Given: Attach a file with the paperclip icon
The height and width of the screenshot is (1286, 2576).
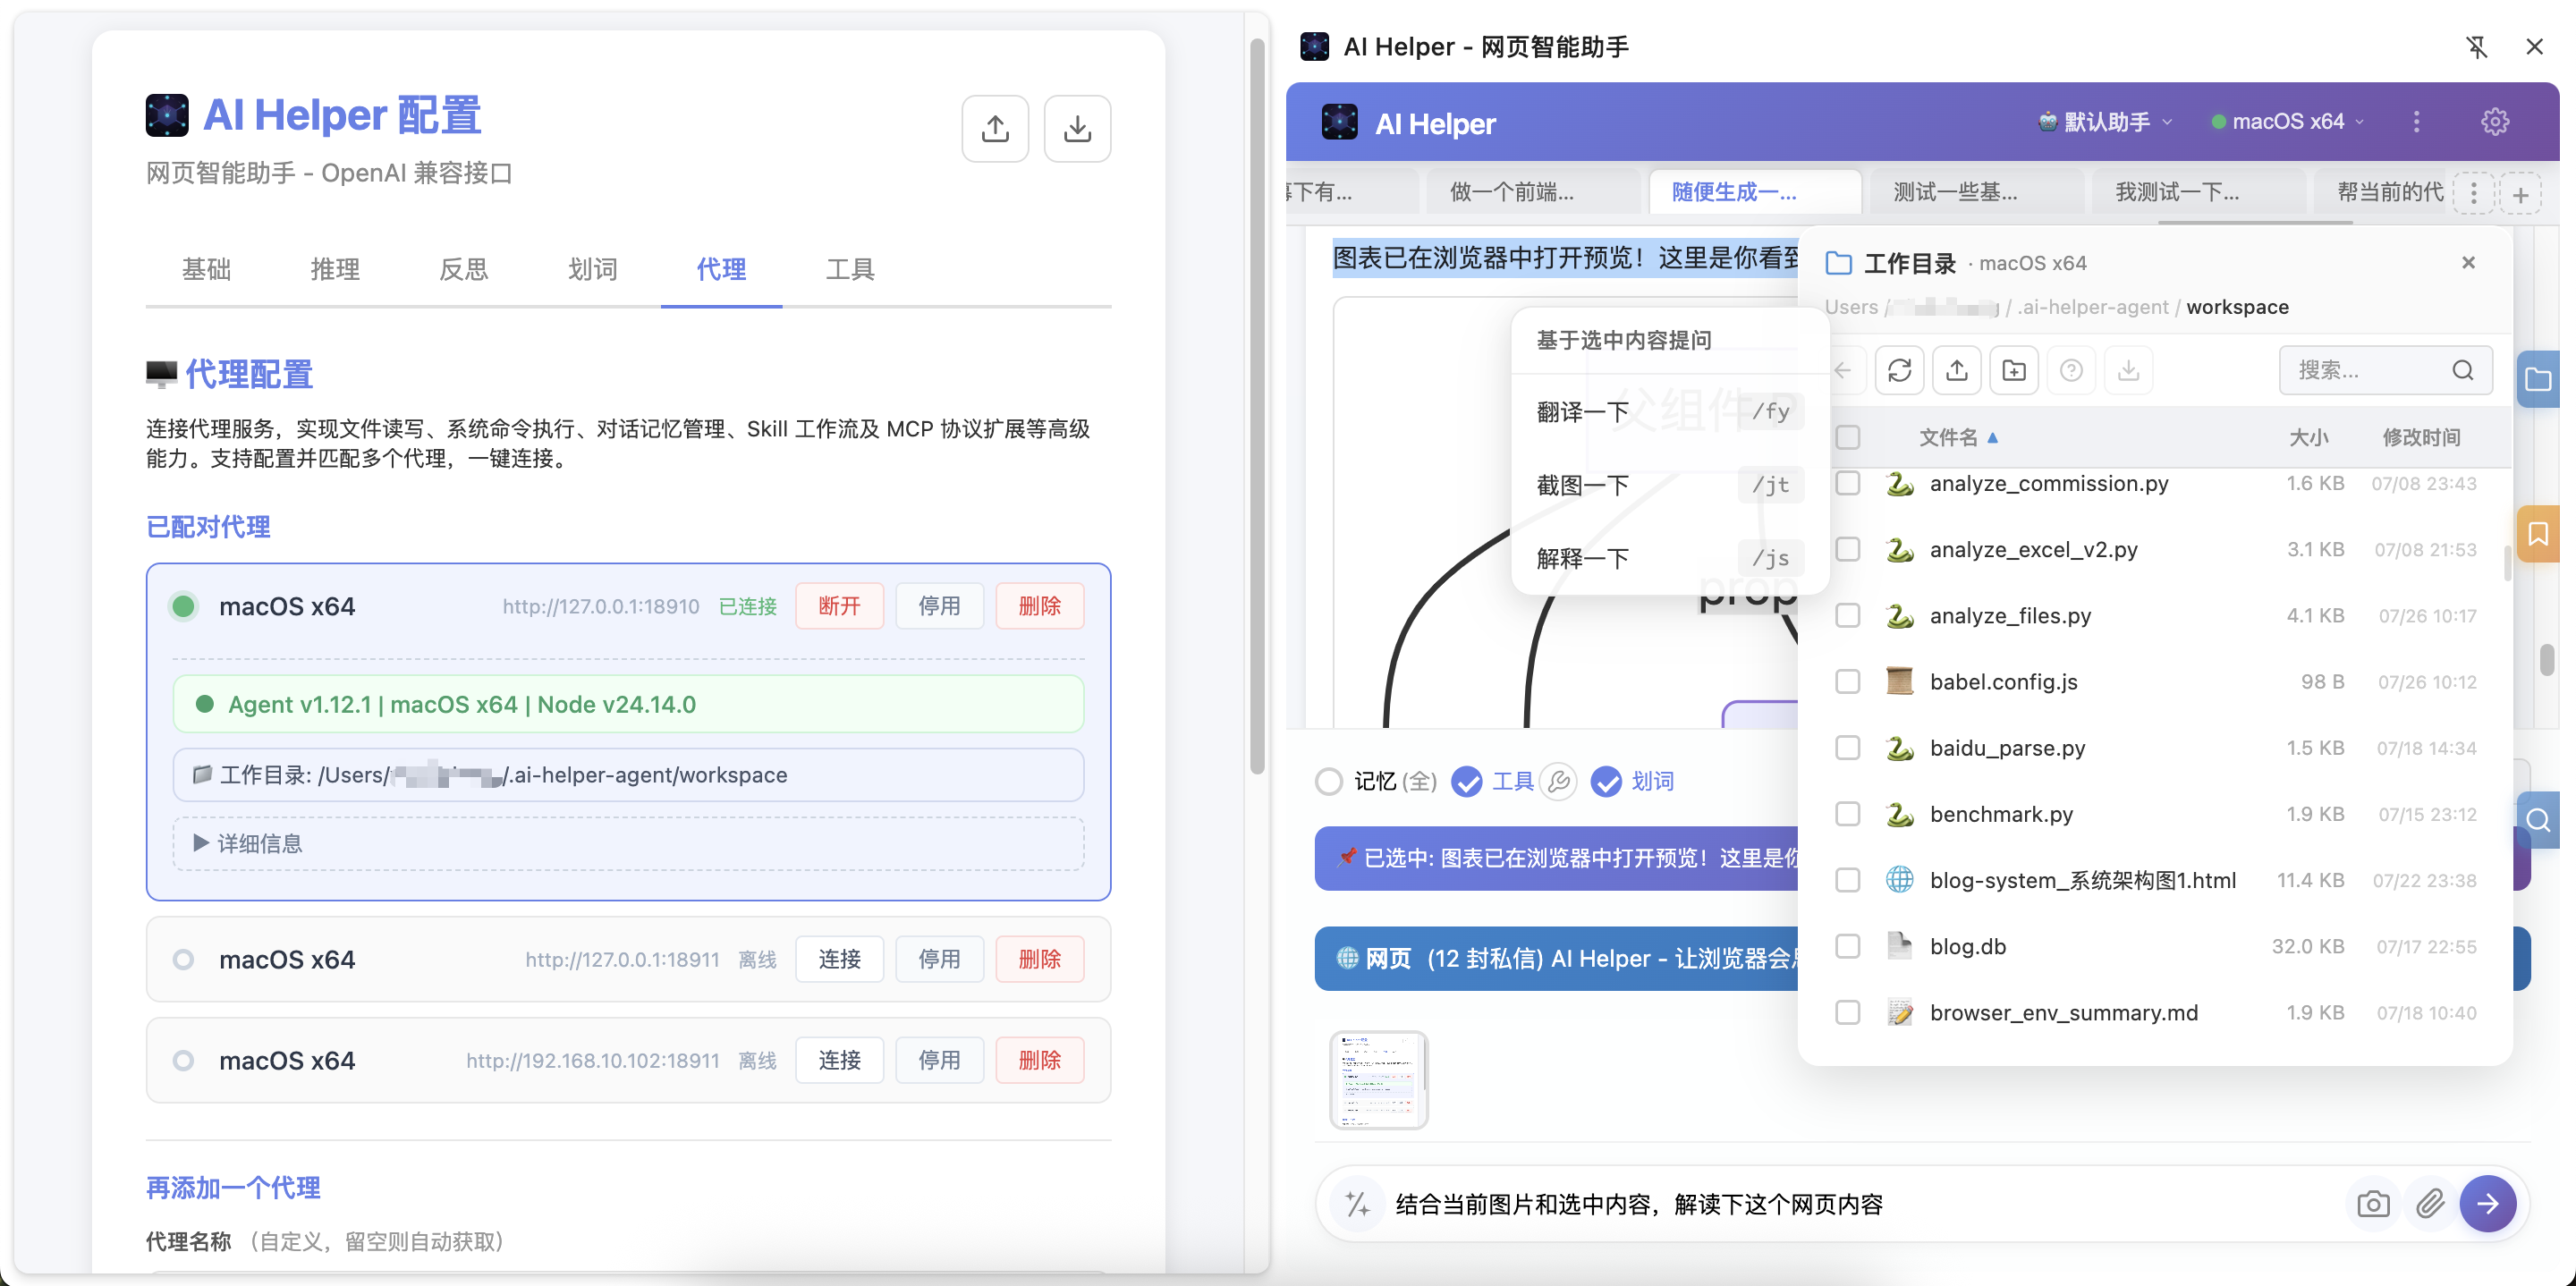Looking at the screenshot, I should coord(2430,1204).
